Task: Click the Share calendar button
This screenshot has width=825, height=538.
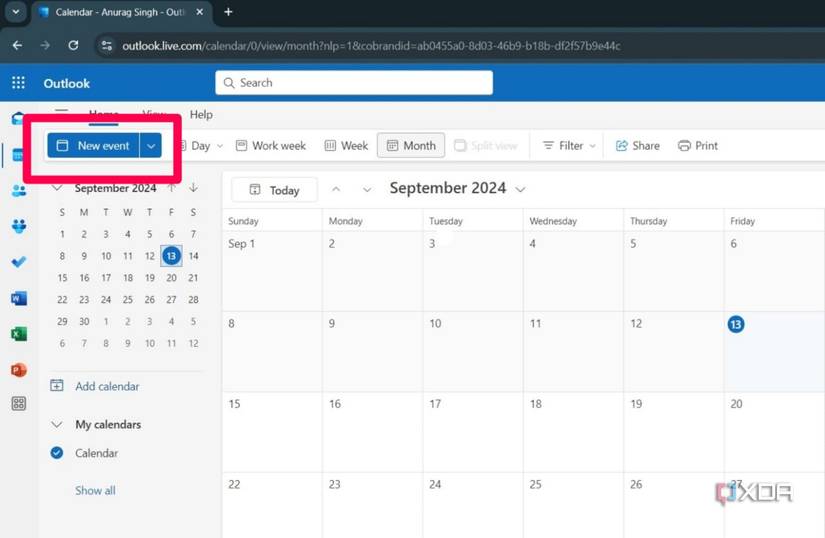Action: coord(637,146)
